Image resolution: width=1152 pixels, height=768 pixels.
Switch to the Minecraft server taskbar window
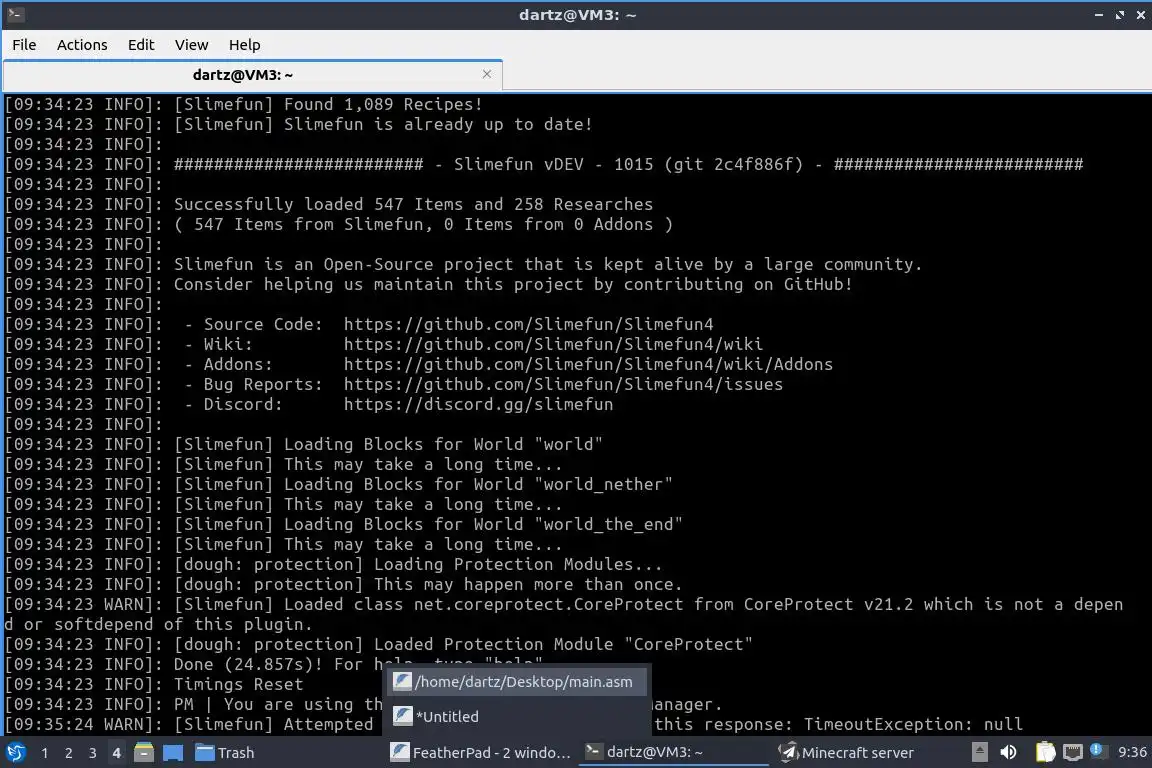click(x=846, y=753)
